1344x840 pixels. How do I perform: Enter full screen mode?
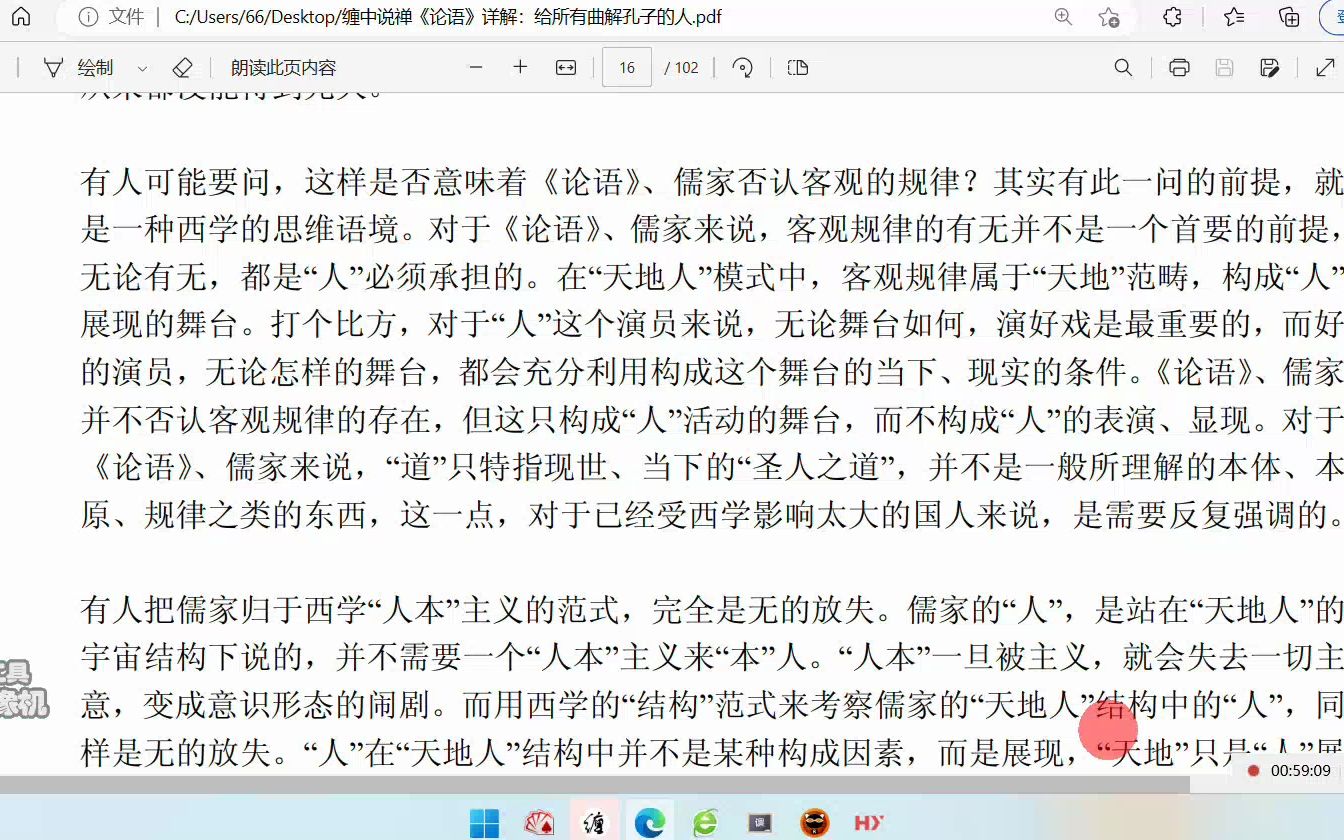tap(1325, 68)
